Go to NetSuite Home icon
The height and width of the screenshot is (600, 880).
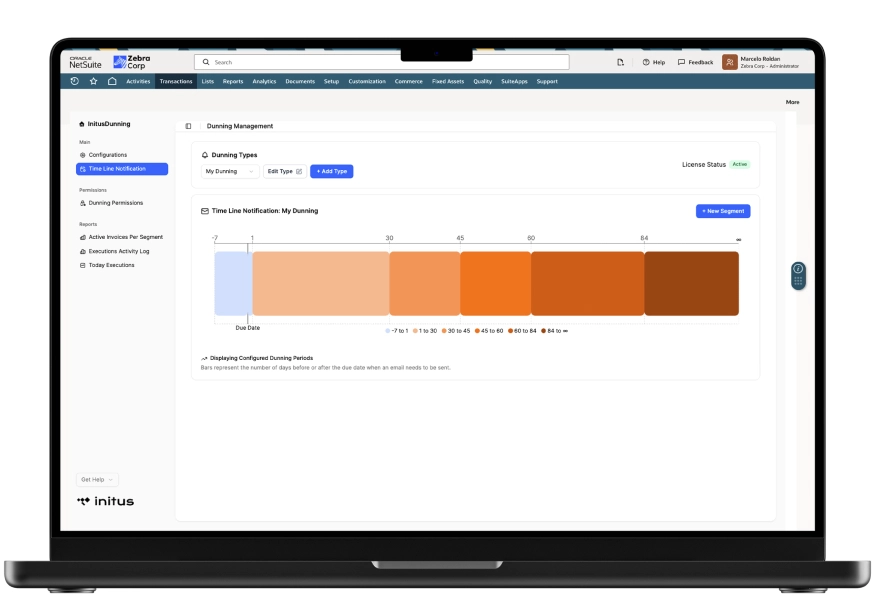[112, 81]
